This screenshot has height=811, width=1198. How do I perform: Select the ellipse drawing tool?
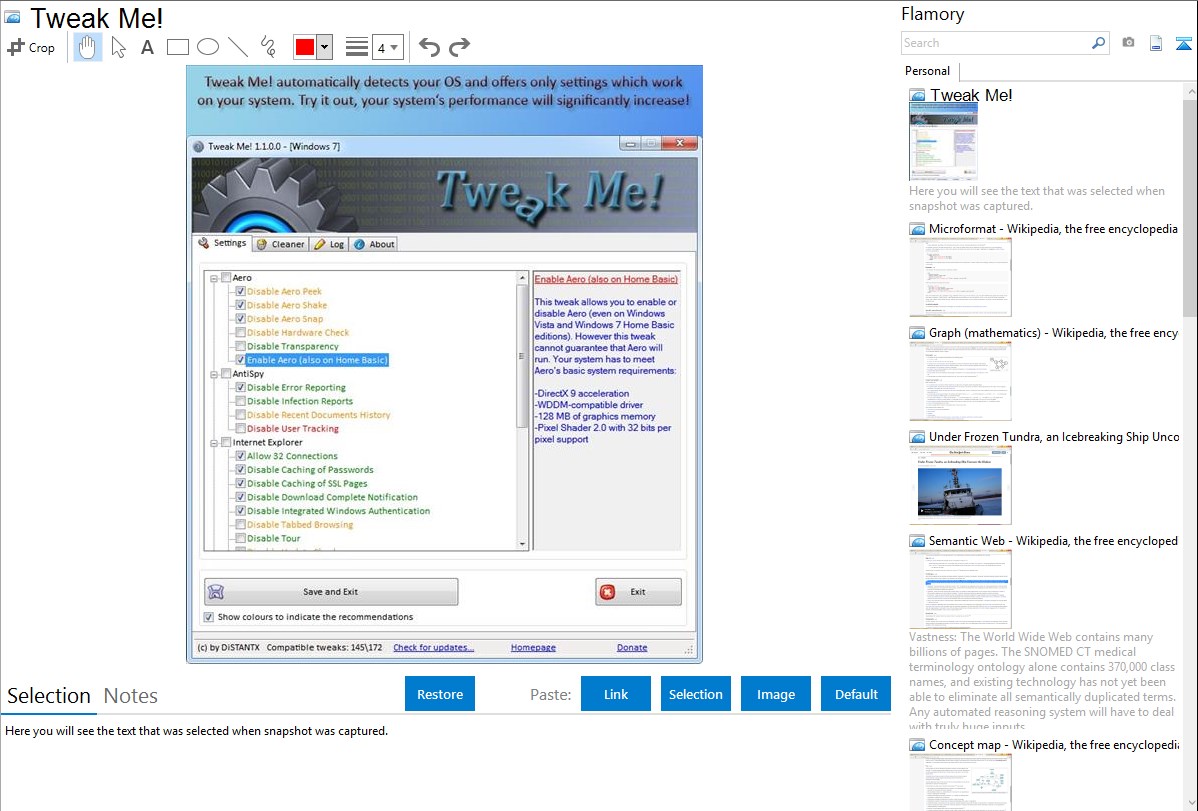pyautogui.click(x=208, y=47)
